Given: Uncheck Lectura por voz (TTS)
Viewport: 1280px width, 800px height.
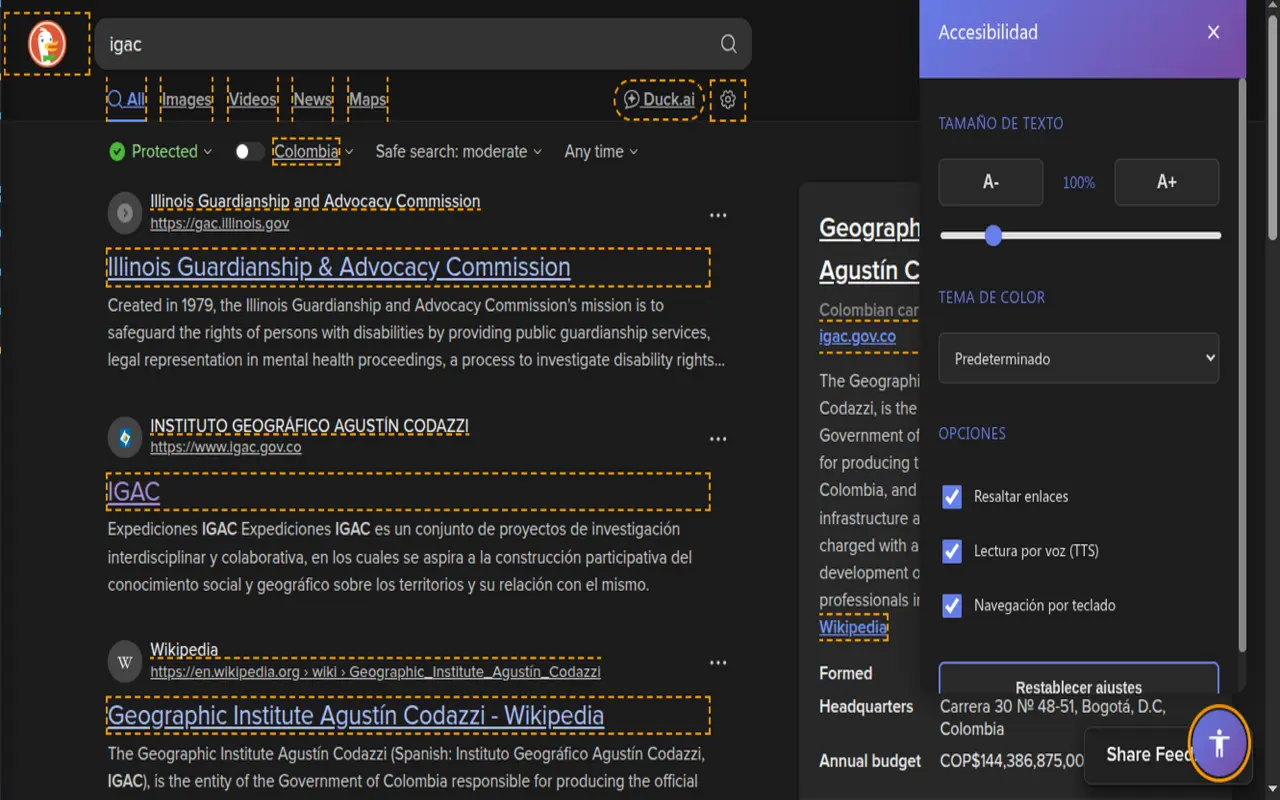Looking at the screenshot, I should point(952,551).
